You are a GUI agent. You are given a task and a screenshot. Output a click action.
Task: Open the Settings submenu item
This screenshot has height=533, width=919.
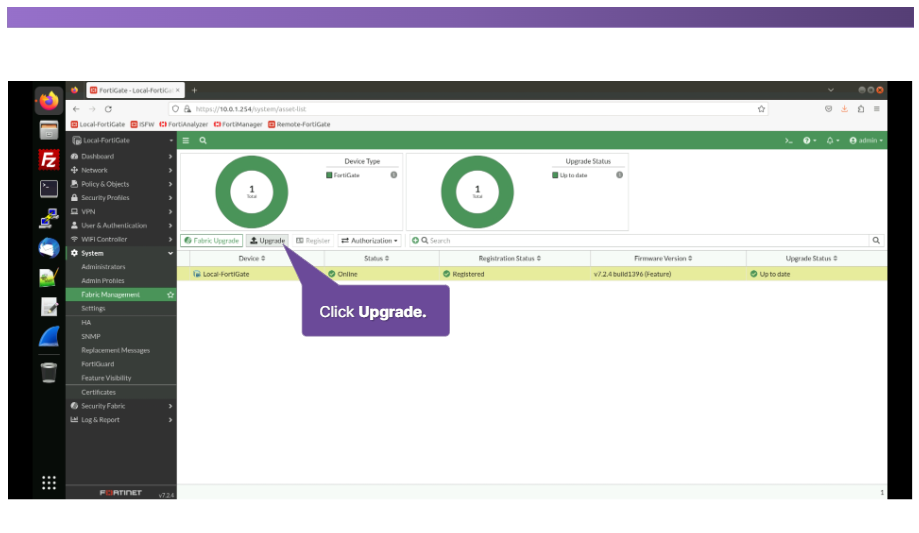point(93,308)
